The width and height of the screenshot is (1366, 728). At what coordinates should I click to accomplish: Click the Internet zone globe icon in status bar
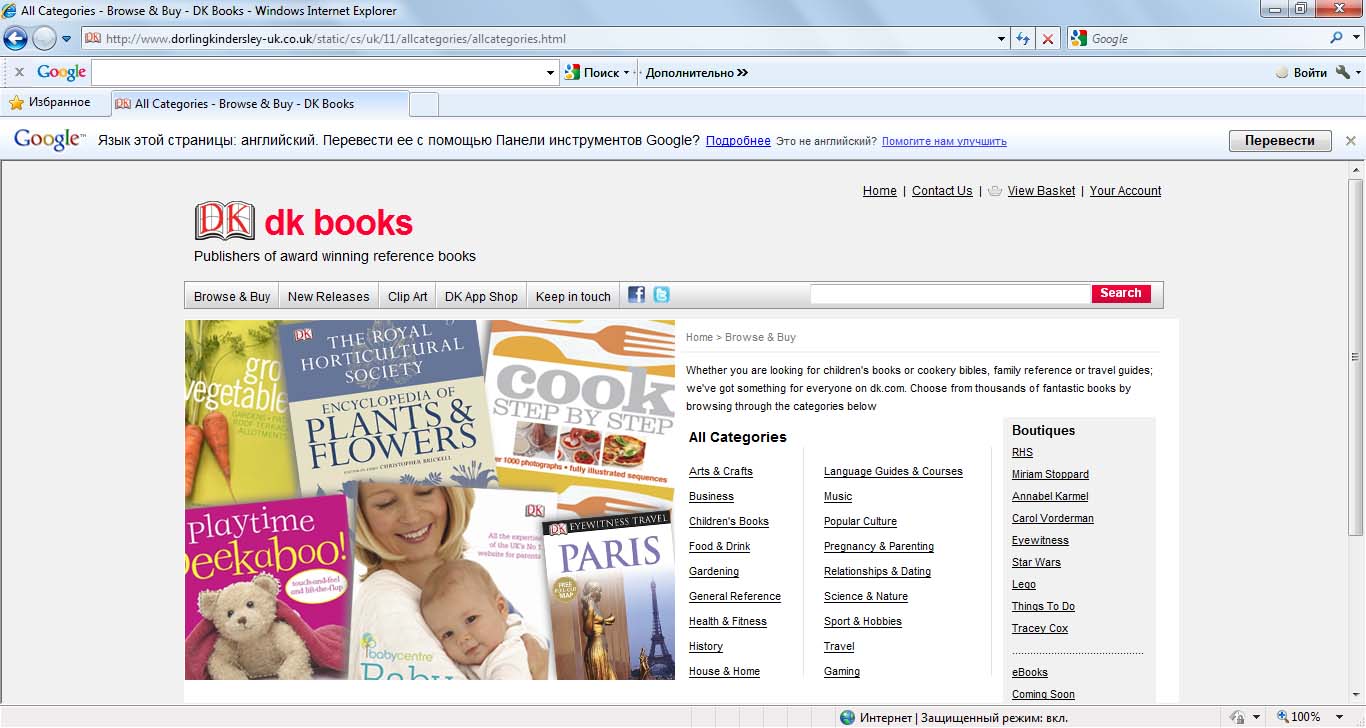(848, 717)
